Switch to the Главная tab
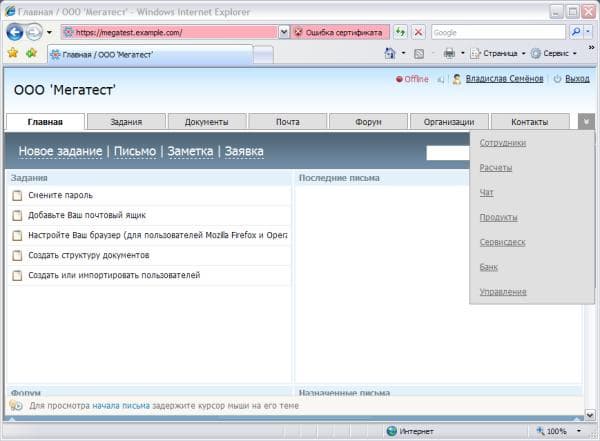This screenshot has height=441, width=600. pos(45,122)
